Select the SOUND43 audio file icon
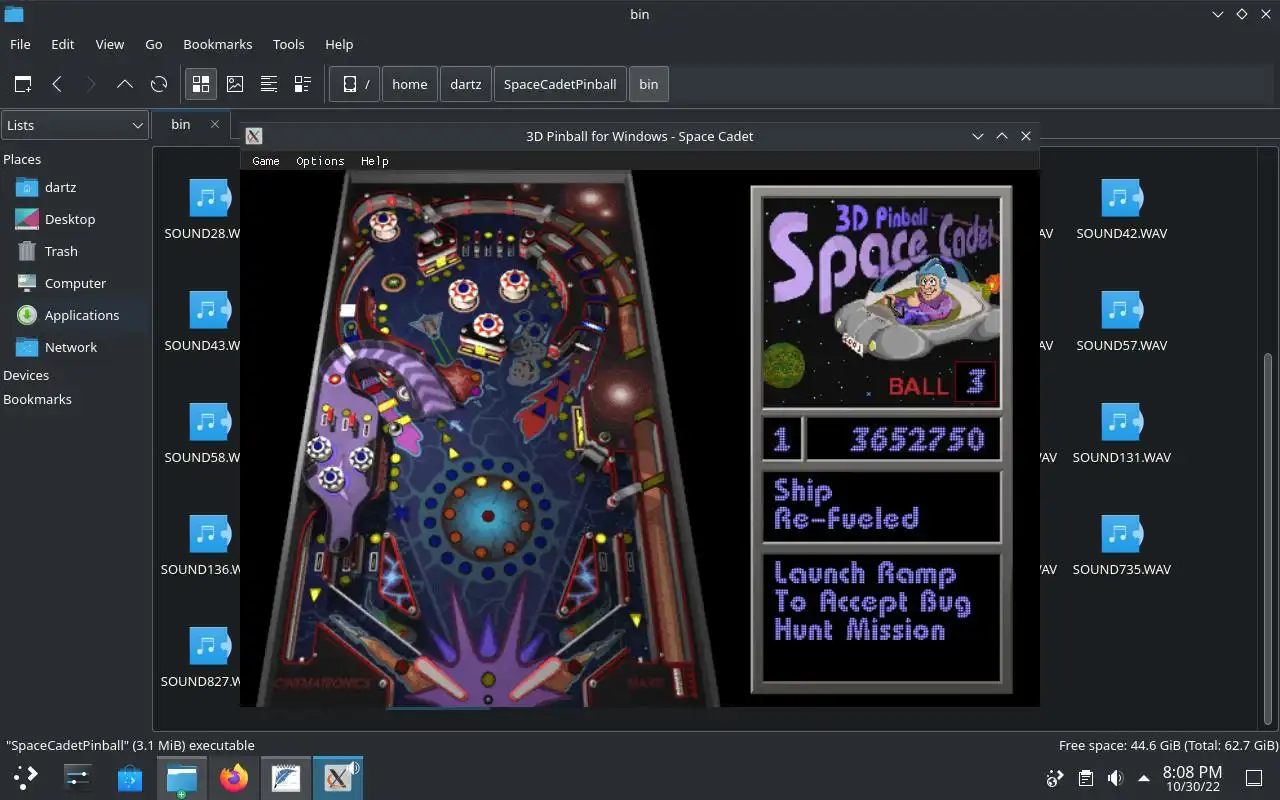Viewport: 1280px width, 800px height. click(209, 310)
